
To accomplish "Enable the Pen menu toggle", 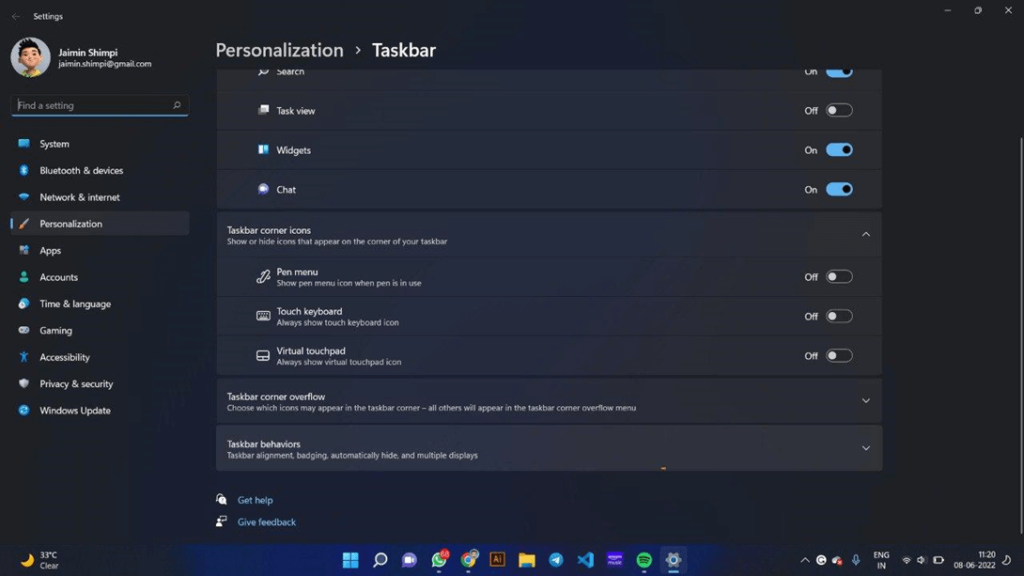I will click(x=839, y=277).
